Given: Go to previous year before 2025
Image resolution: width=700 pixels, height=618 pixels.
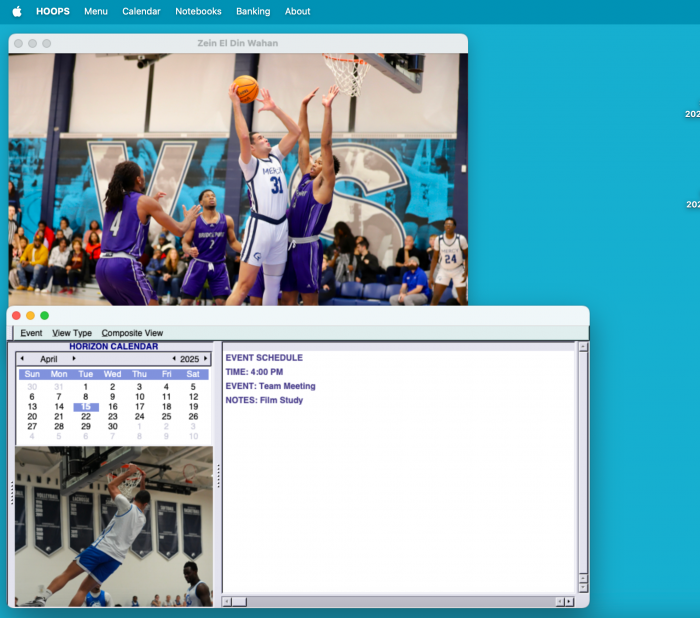Looking at the screenshot, I should (x=173, y=359).
